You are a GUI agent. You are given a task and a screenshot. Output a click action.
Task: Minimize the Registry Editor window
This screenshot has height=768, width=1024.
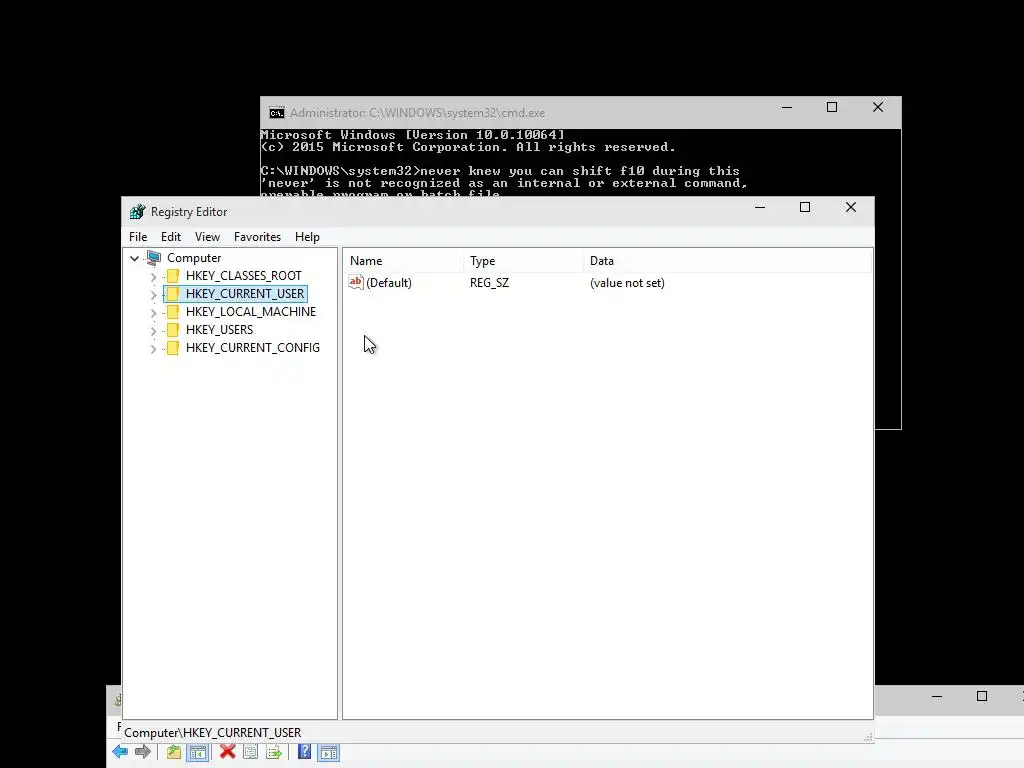click(760, 207)
